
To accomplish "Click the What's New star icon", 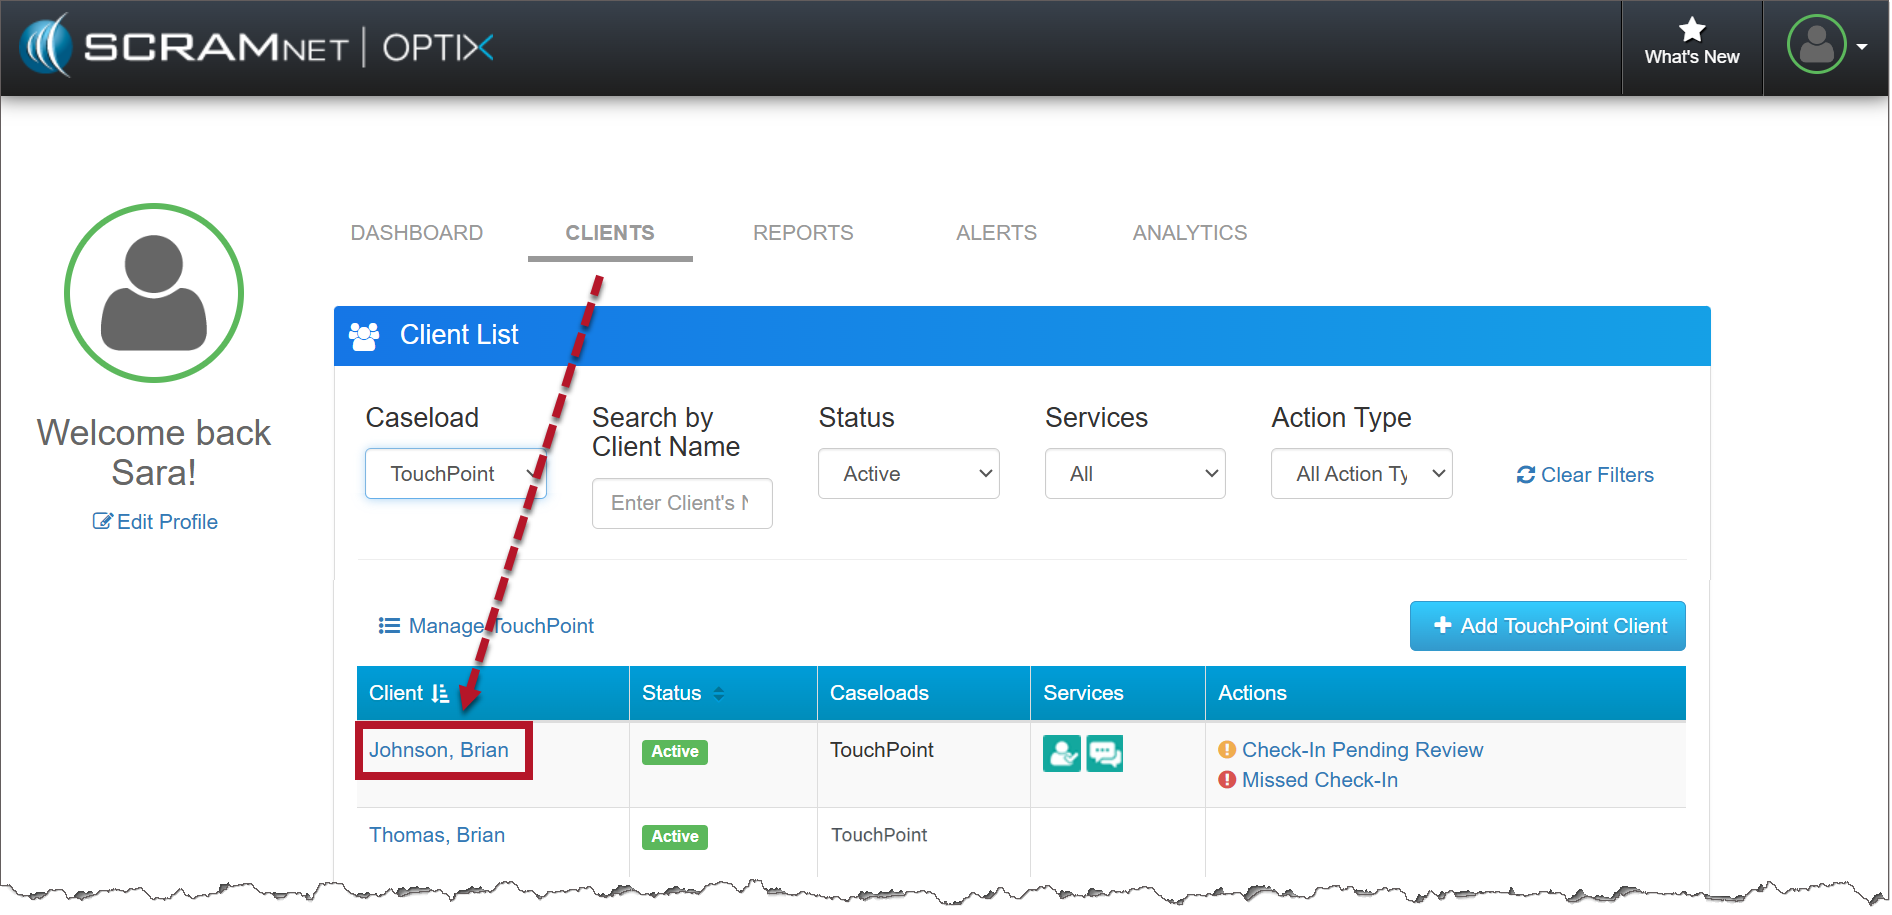I will tap(1691, 30).
